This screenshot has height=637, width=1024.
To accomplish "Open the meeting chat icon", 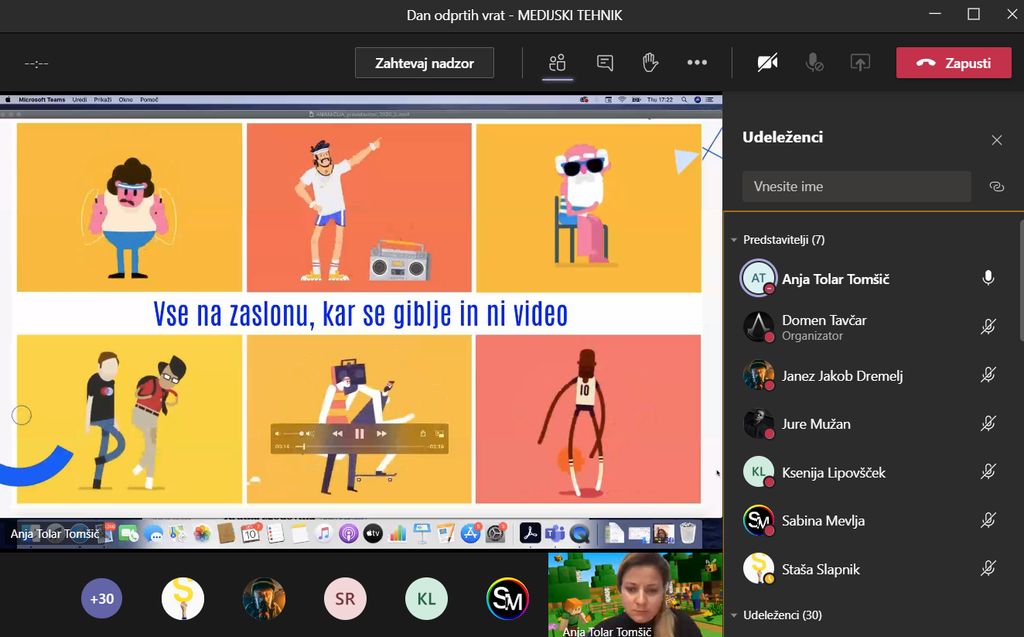I will point(605,63).
